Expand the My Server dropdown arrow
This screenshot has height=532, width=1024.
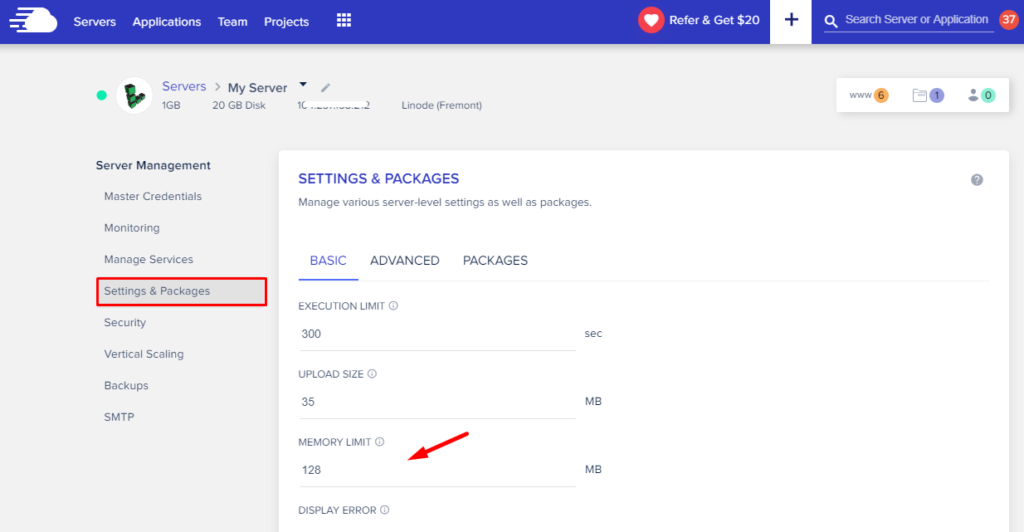(x=303, y=85)
